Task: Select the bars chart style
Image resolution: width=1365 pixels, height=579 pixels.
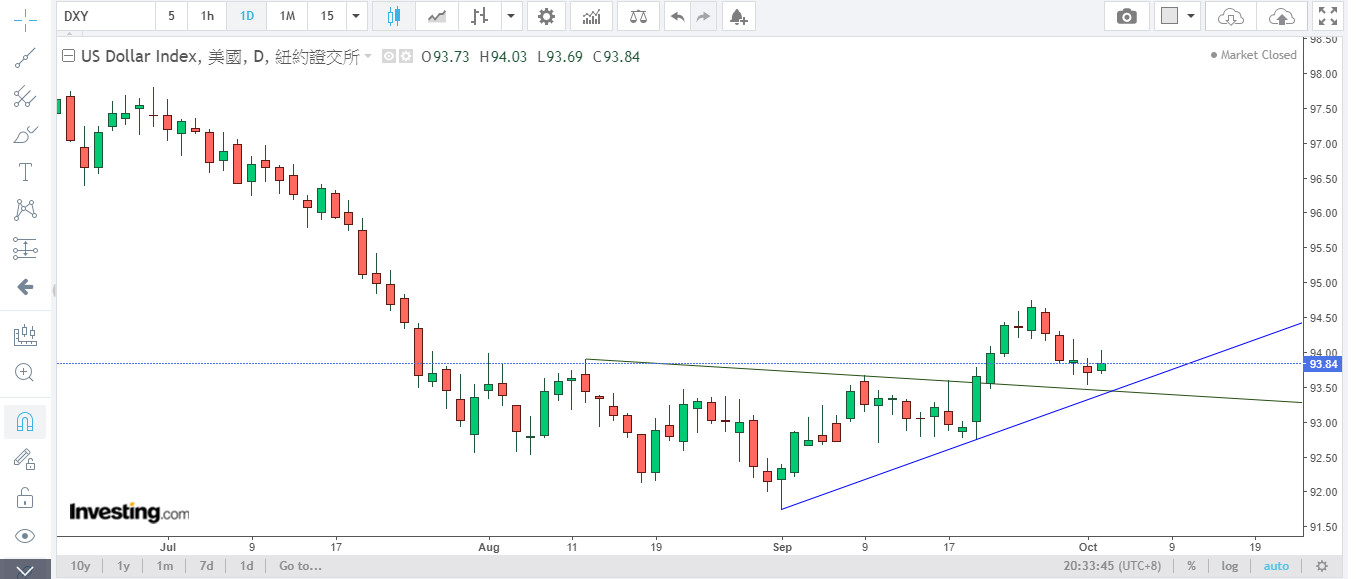Action: point(481,16)
